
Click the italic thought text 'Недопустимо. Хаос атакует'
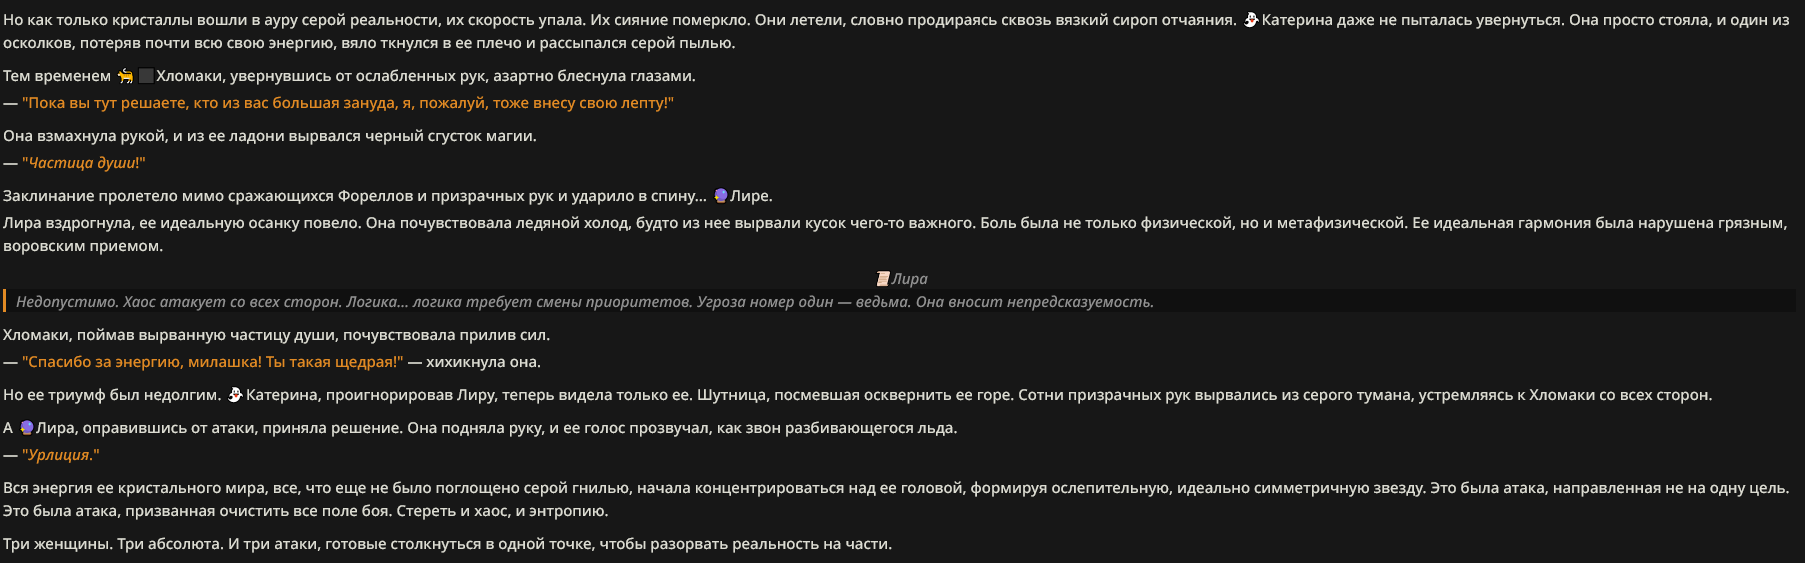(585, 302)
